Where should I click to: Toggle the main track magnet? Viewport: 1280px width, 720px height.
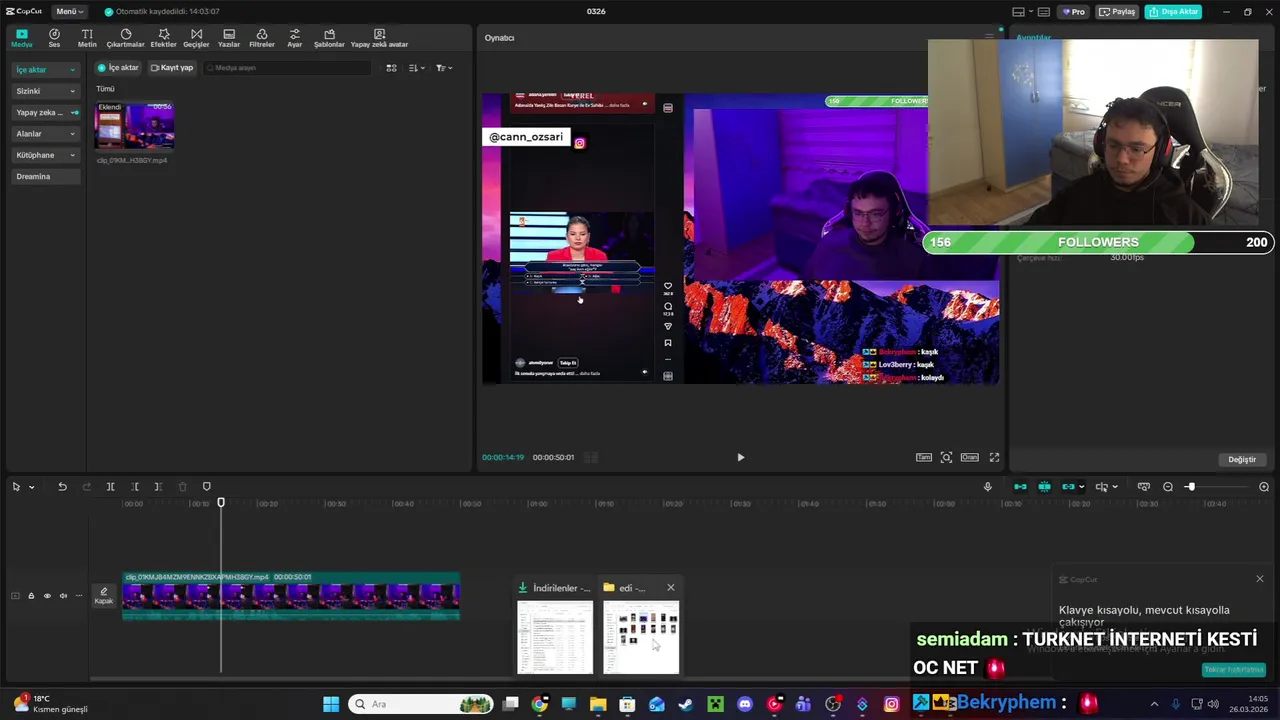pyautogui.click(x=1020, y=487)
